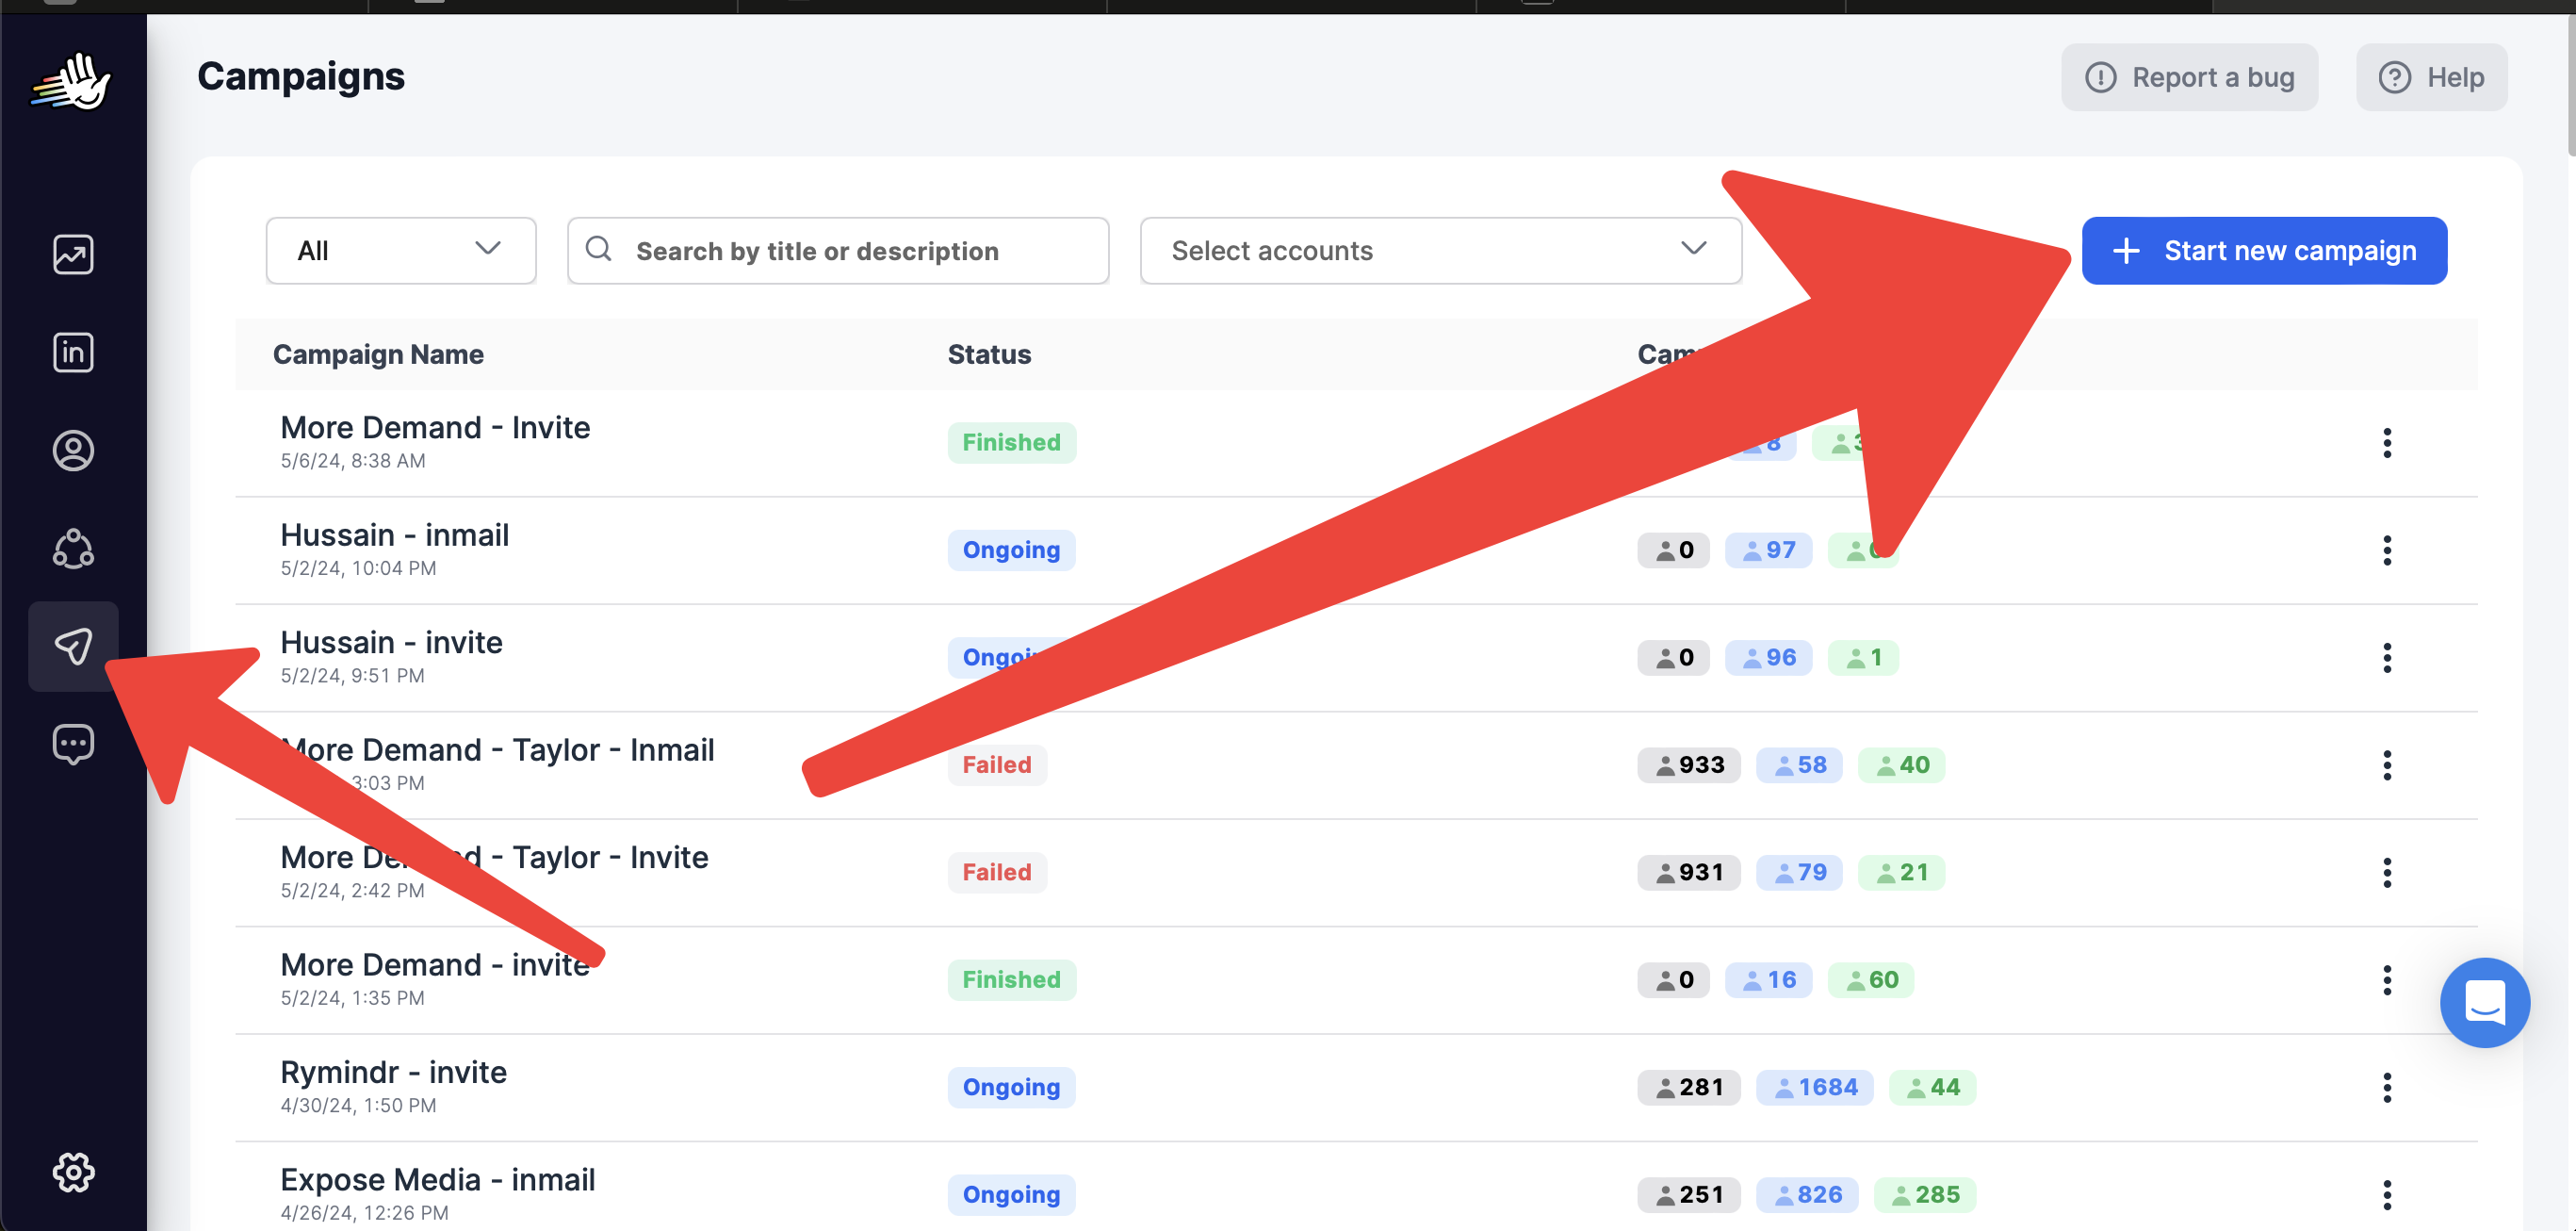Click the Help button

tap(2431, 77)
